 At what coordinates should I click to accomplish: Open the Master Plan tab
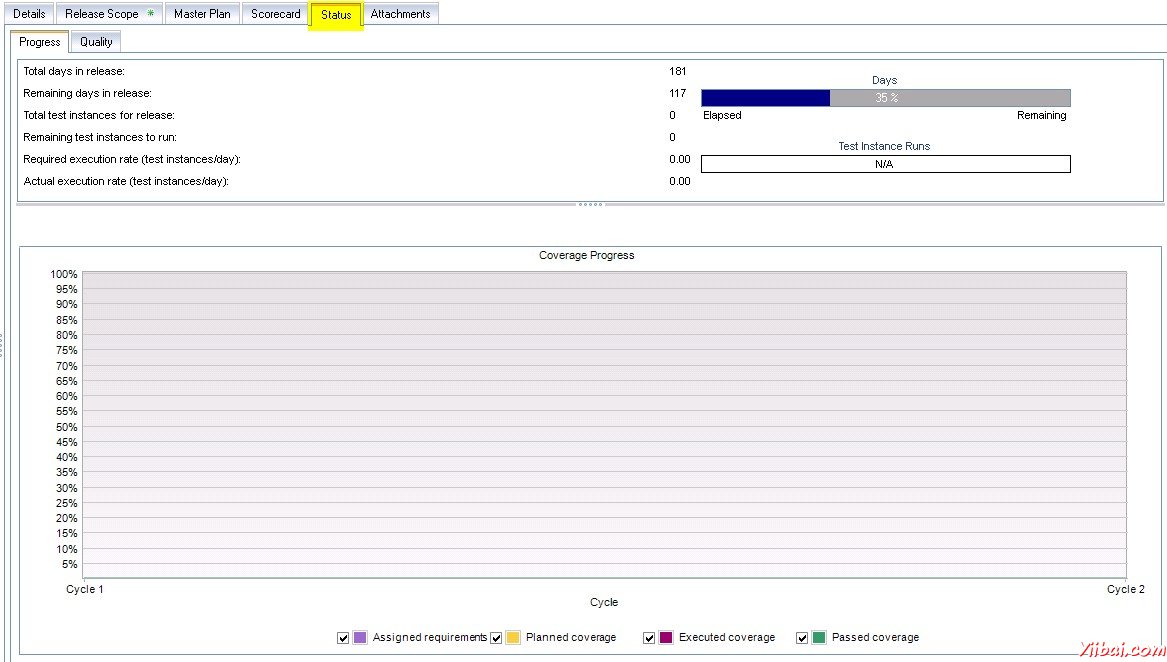pyautogui.click(x=202, y=14)
